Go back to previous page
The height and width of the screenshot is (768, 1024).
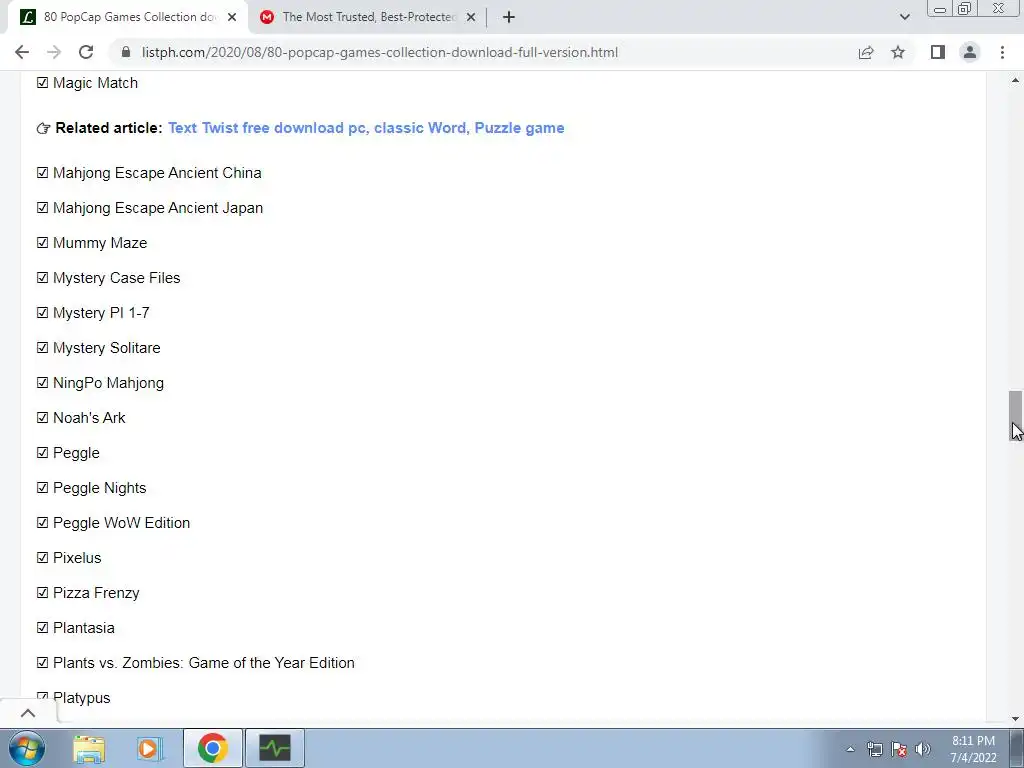(22, 52)
